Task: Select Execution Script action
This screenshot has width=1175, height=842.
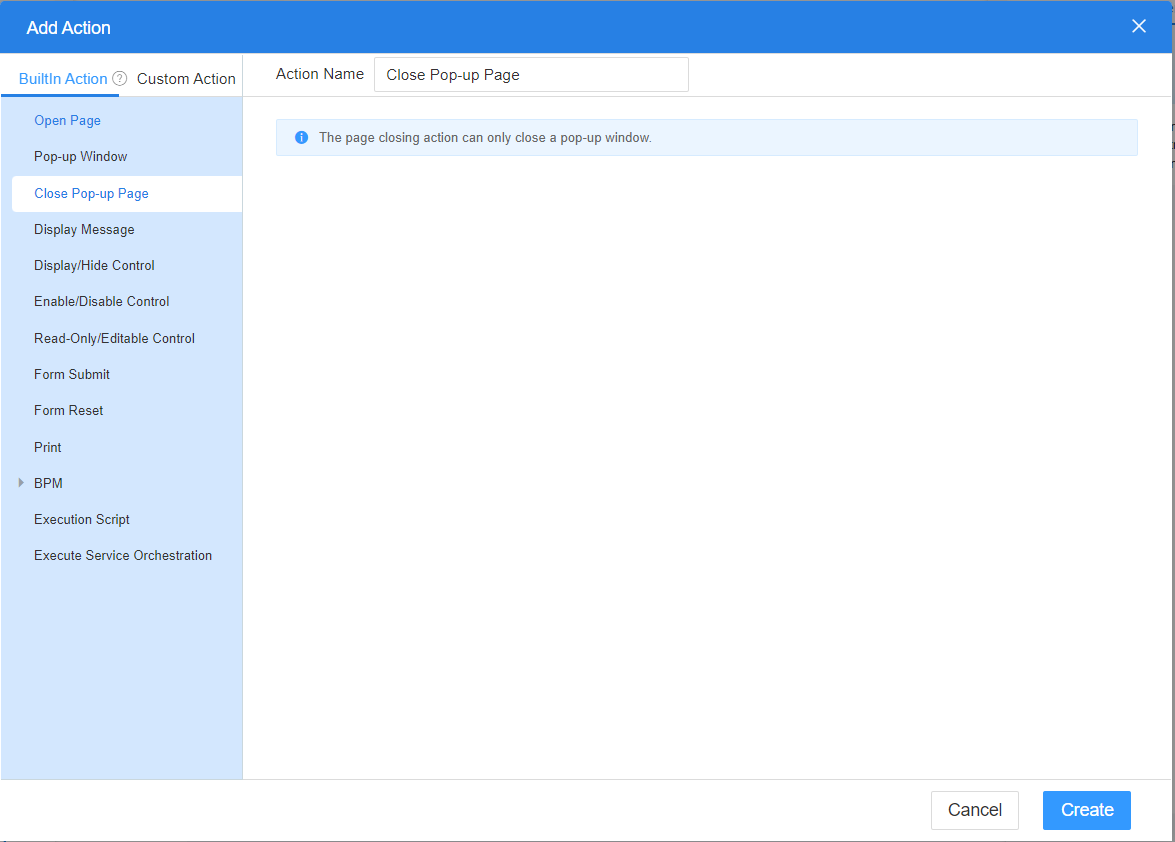Action: (x=82, y=519)
